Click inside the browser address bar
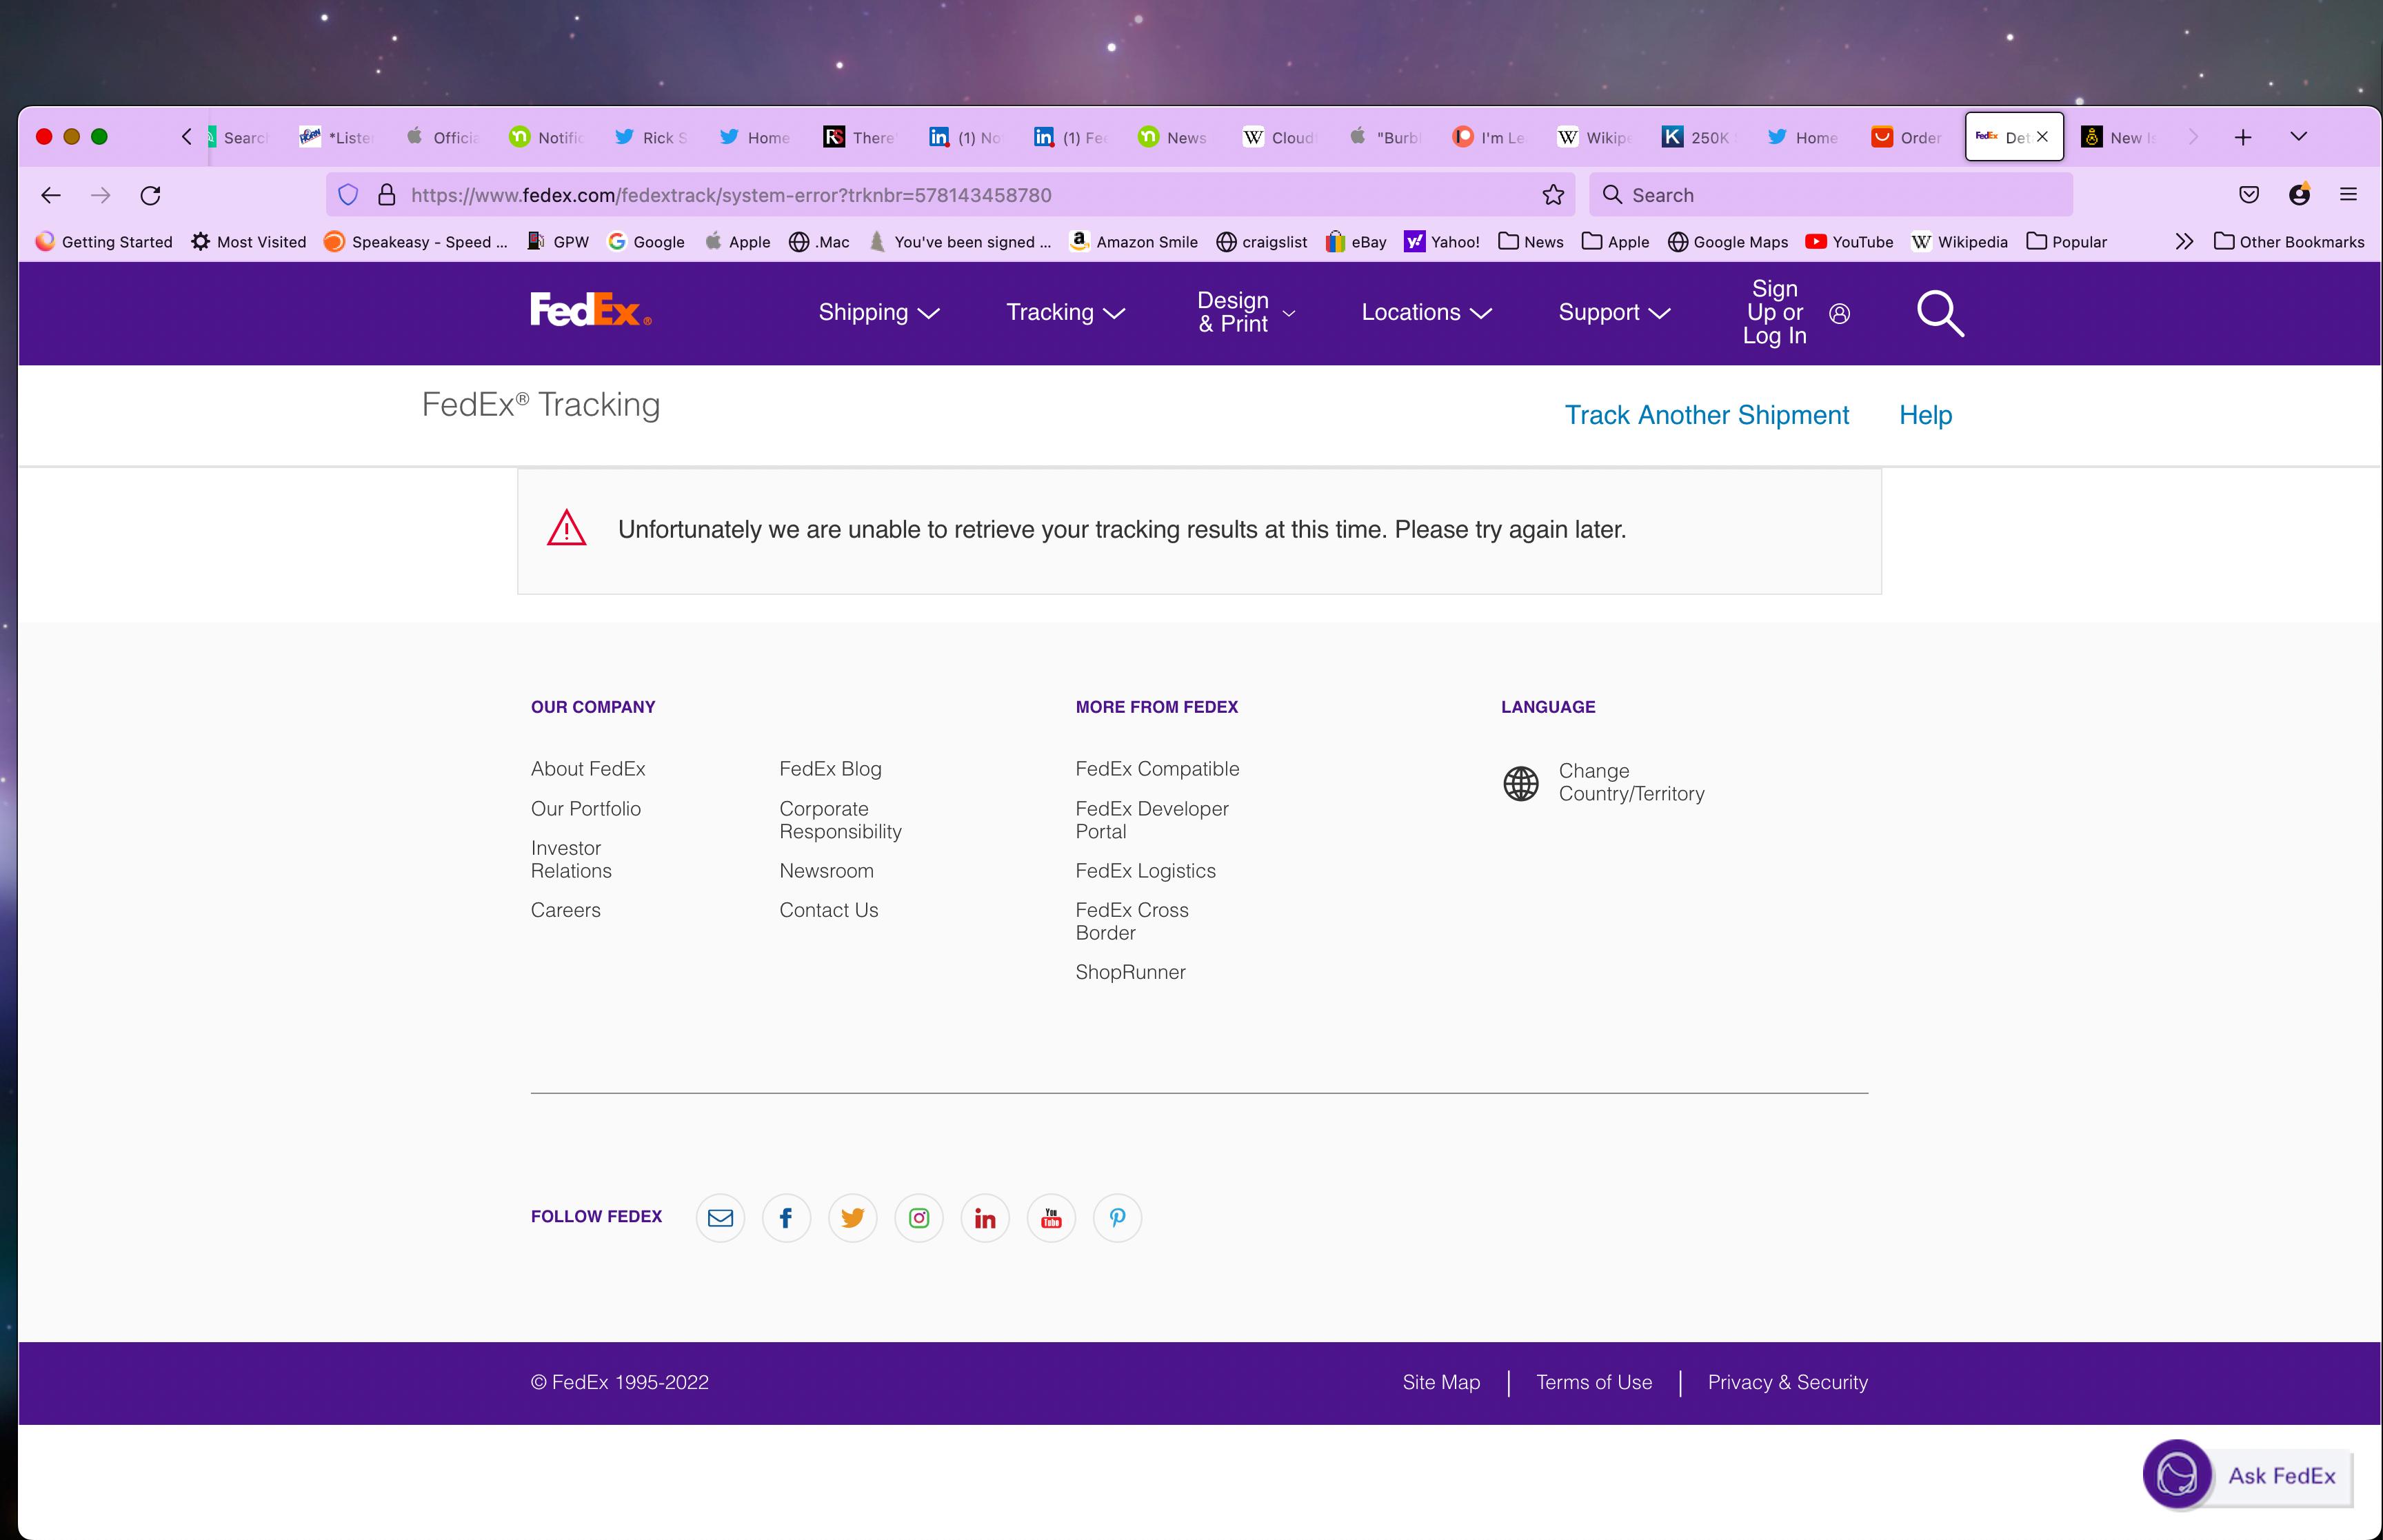Viewport: 2383px width, 1540px height. pos(900,194)
